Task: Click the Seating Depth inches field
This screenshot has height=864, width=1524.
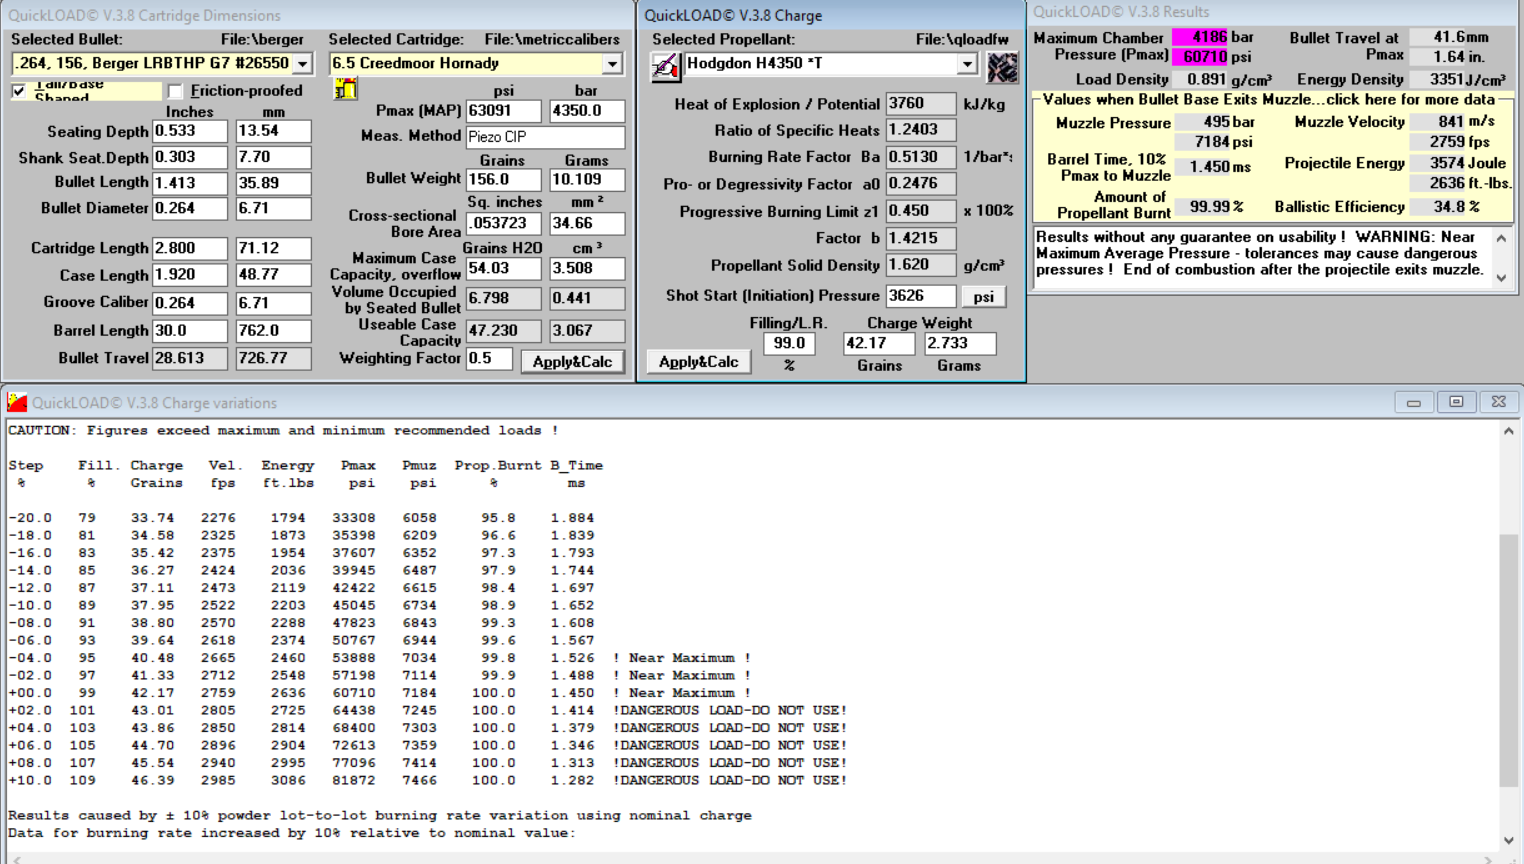Action: [x=190, y=131]
